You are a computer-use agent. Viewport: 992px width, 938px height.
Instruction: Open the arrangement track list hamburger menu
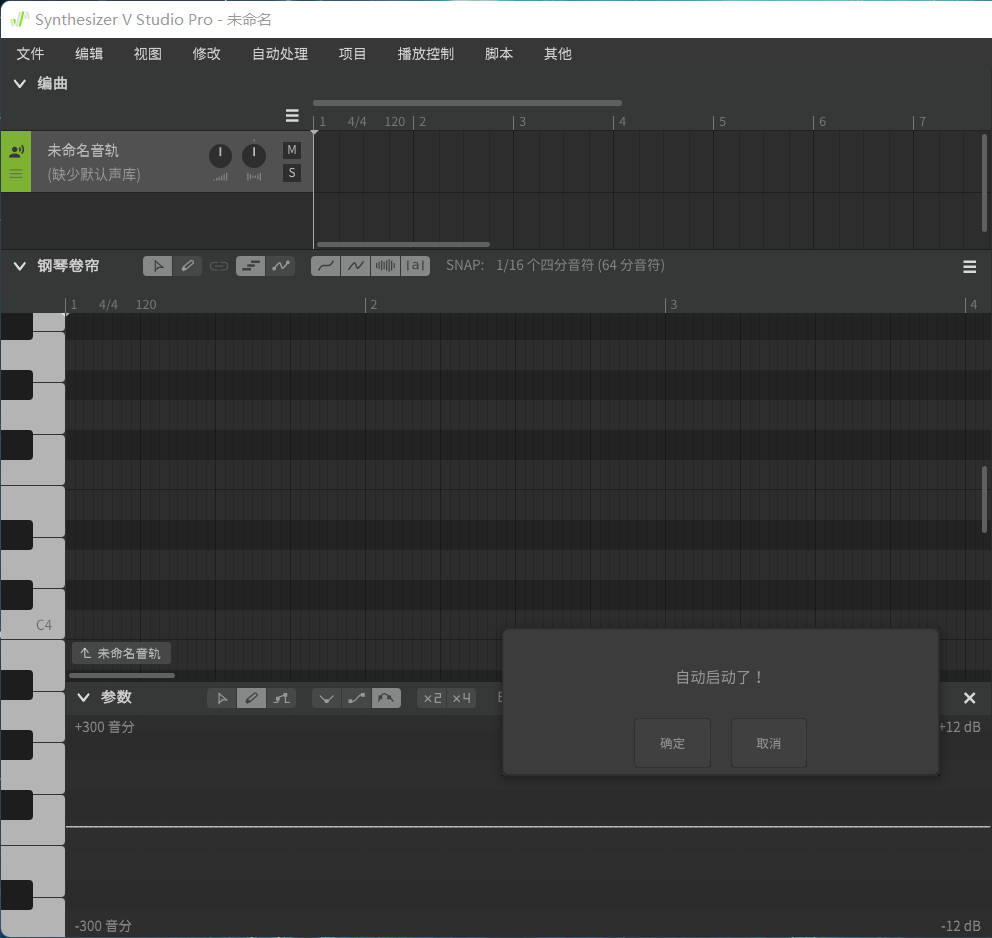point(292,115)
